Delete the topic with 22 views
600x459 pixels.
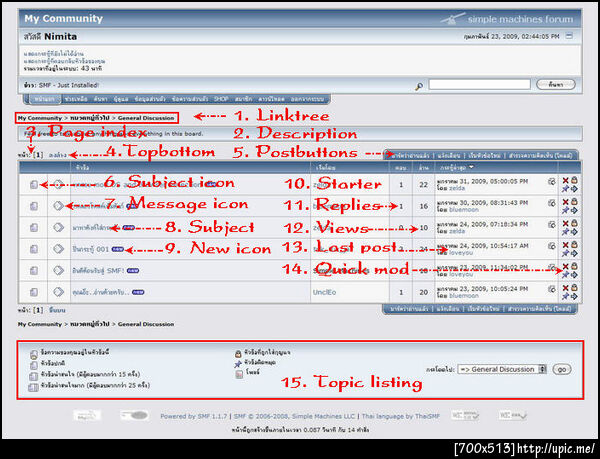pos(565,180)
